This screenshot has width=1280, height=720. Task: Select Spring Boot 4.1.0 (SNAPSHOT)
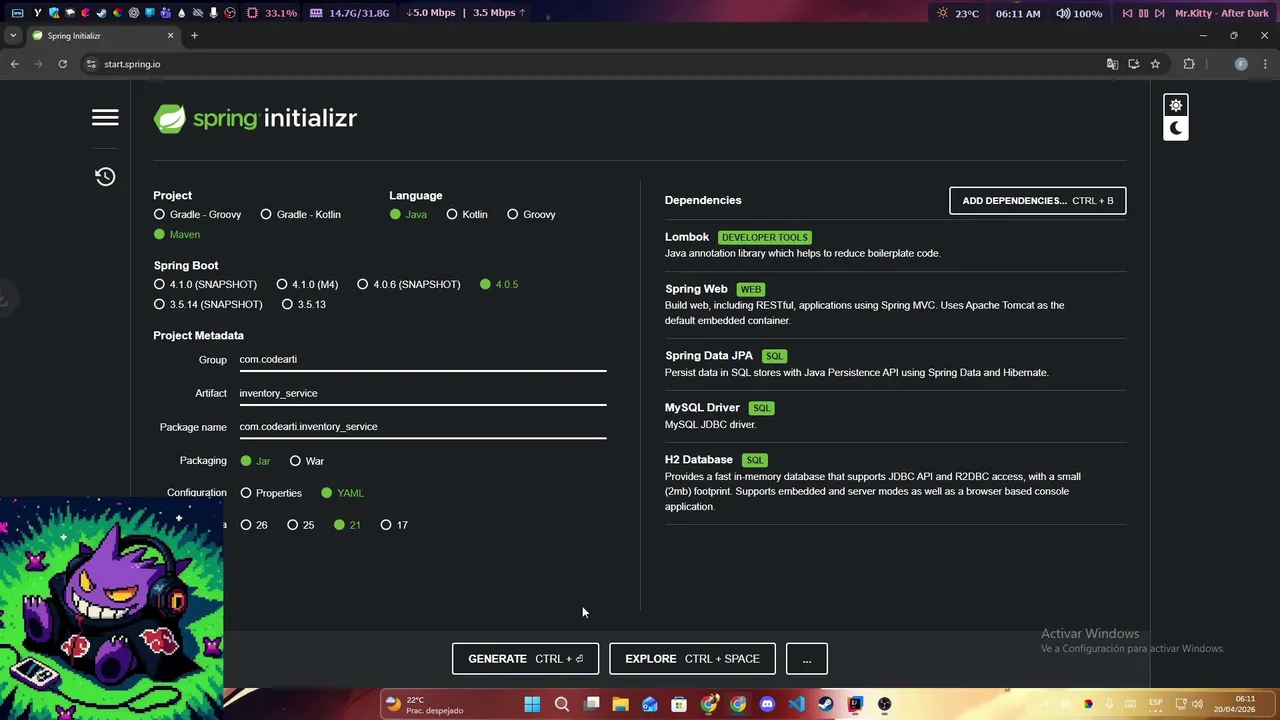(x=206, y=284)
